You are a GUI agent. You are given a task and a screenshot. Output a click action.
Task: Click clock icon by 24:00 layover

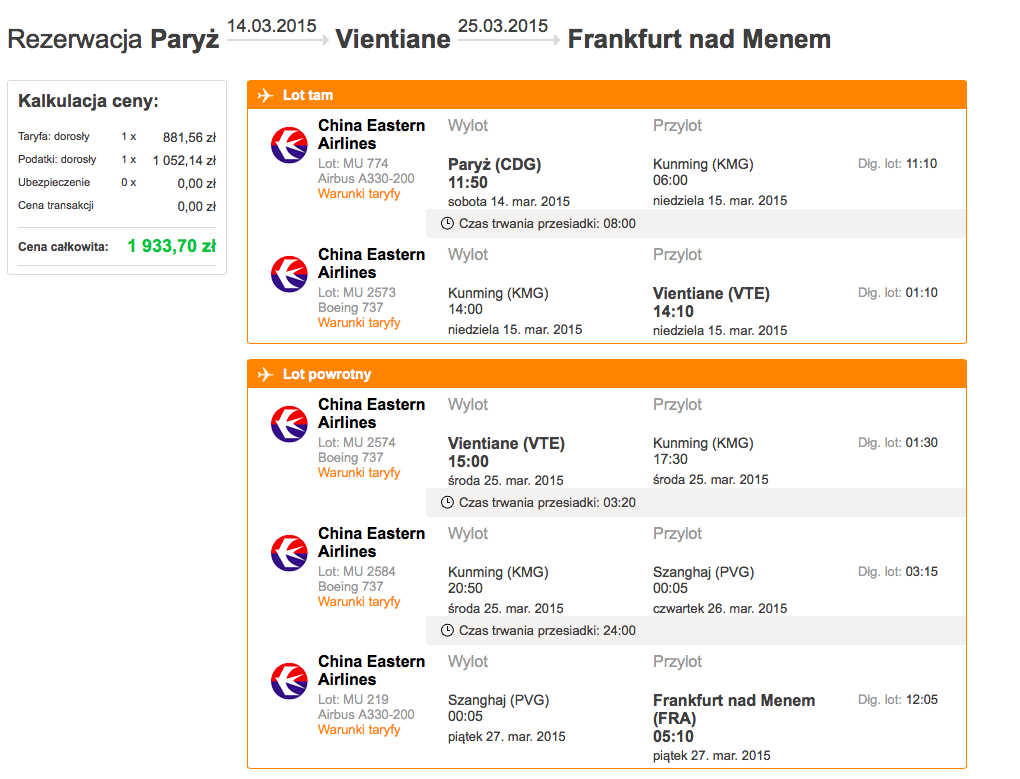[x=447, y=631]
